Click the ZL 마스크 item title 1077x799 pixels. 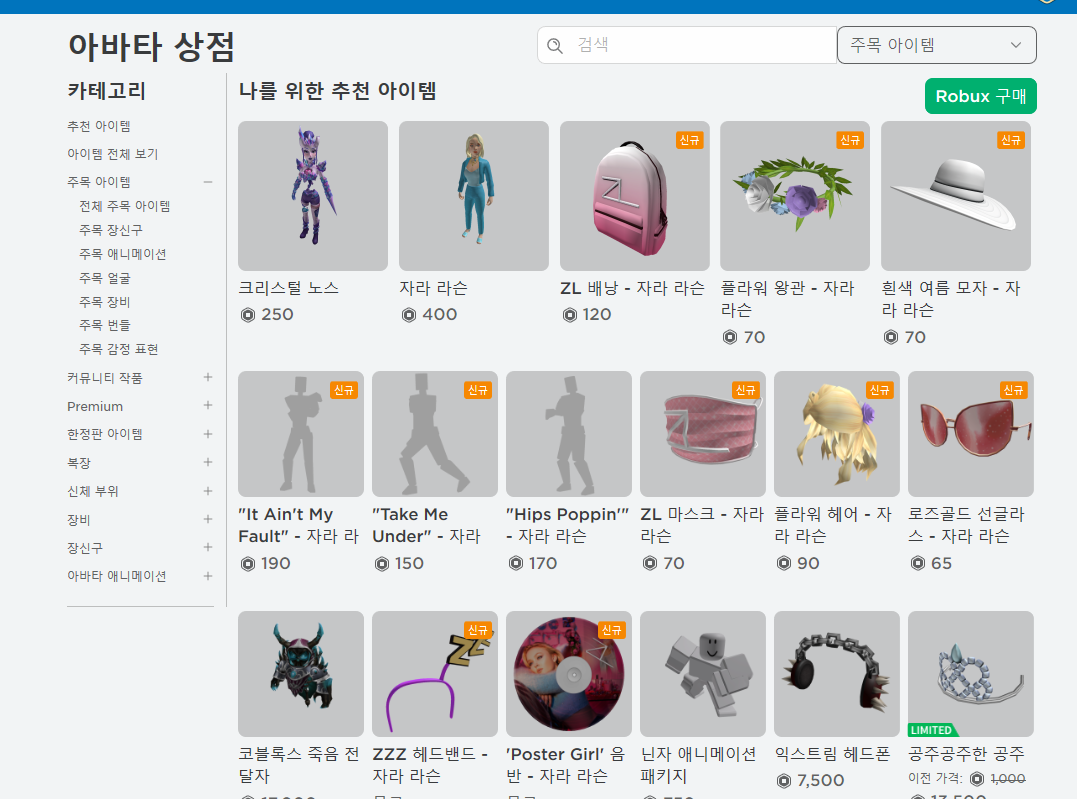(x=702, y=525)
